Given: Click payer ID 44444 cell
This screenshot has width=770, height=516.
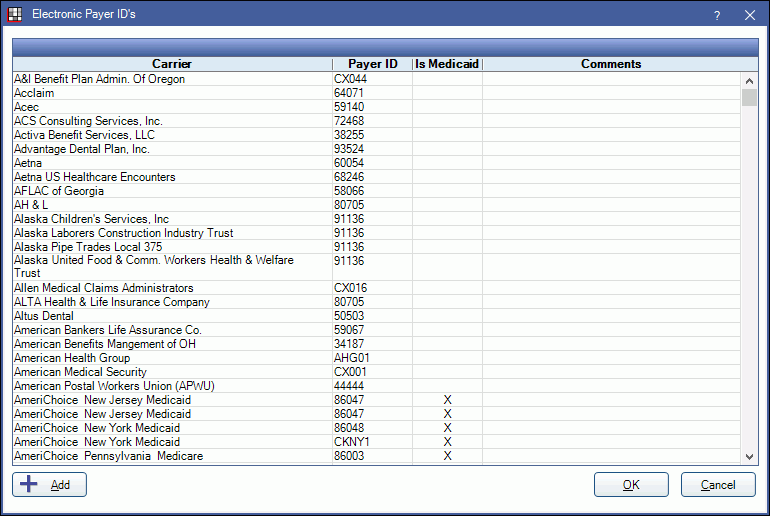Looking at the screenshot, I should coord(372,386).
